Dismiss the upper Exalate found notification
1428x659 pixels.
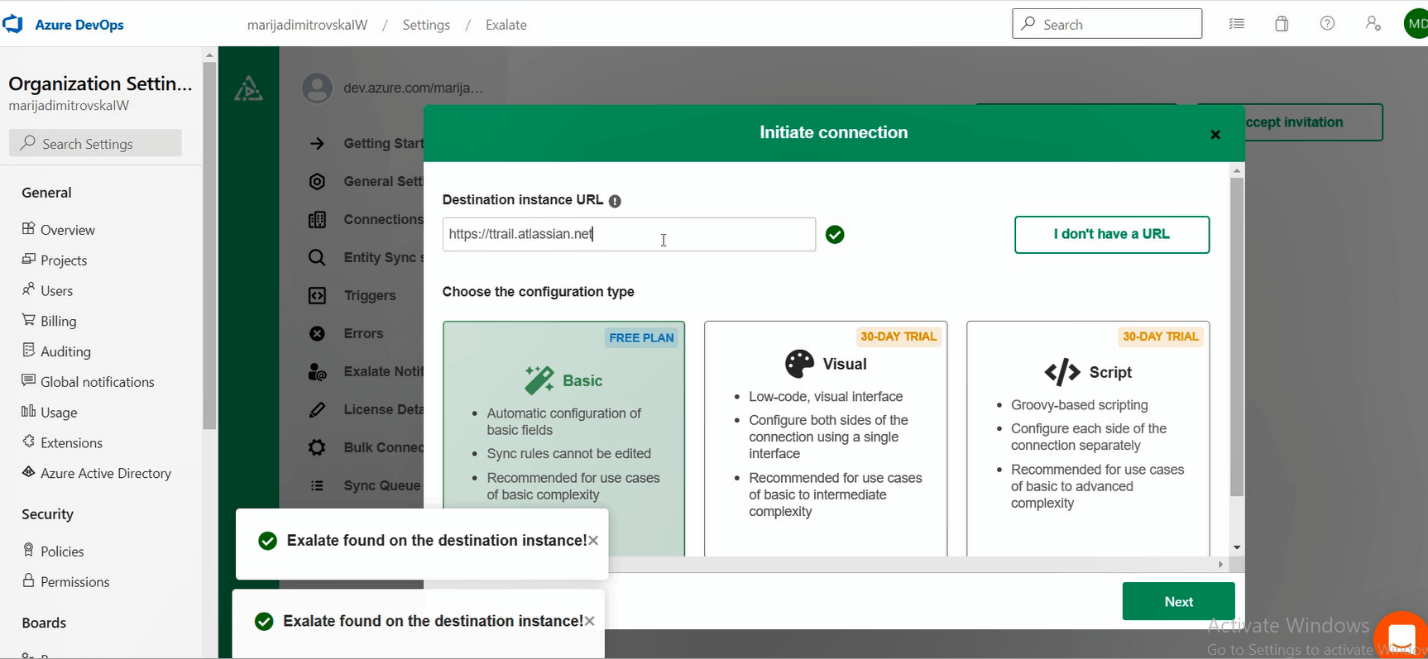tap(593, 540)
